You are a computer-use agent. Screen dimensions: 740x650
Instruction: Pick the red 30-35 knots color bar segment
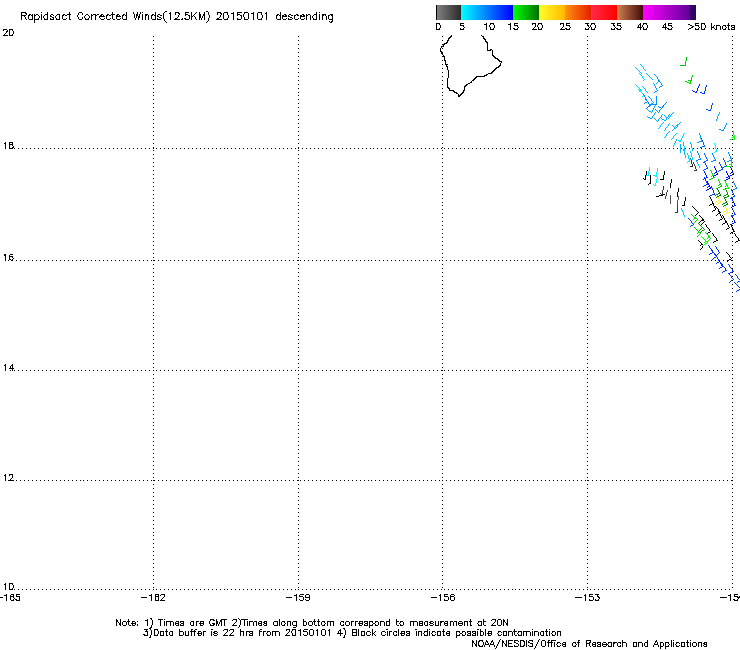pyautogui.click(x=604, y=12)
